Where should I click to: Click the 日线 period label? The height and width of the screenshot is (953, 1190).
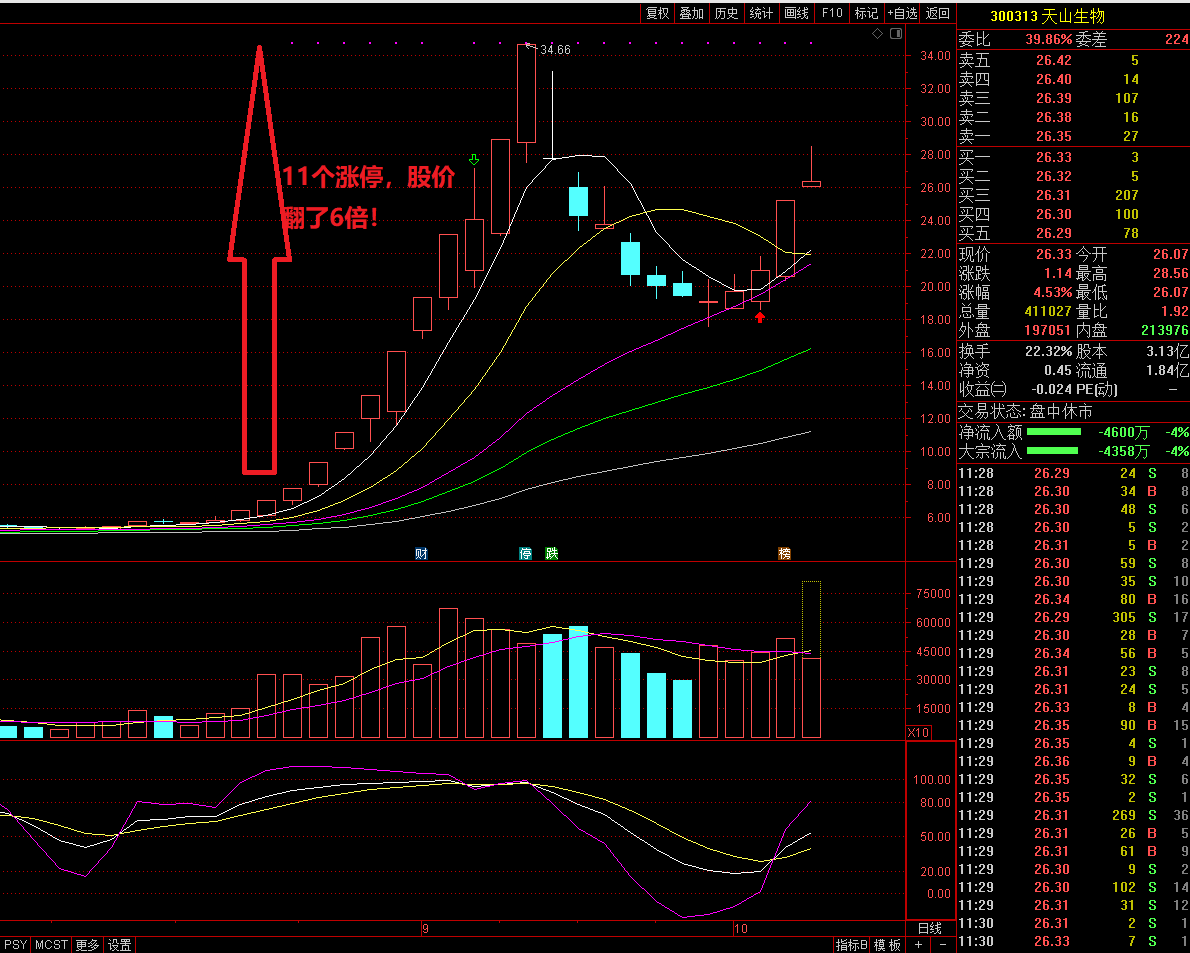929,928
